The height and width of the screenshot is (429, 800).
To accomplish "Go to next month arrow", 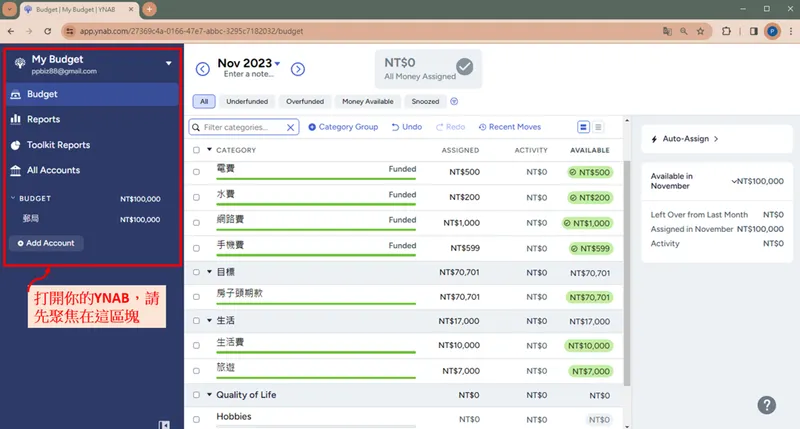I will [x=298, y=69].
